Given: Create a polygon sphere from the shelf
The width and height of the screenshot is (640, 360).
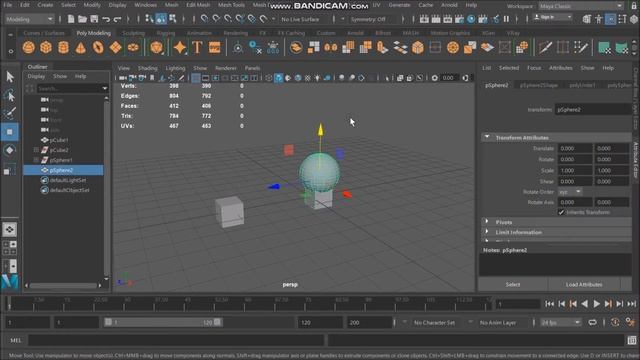Looking at the screenshot, I should (29, 48).
